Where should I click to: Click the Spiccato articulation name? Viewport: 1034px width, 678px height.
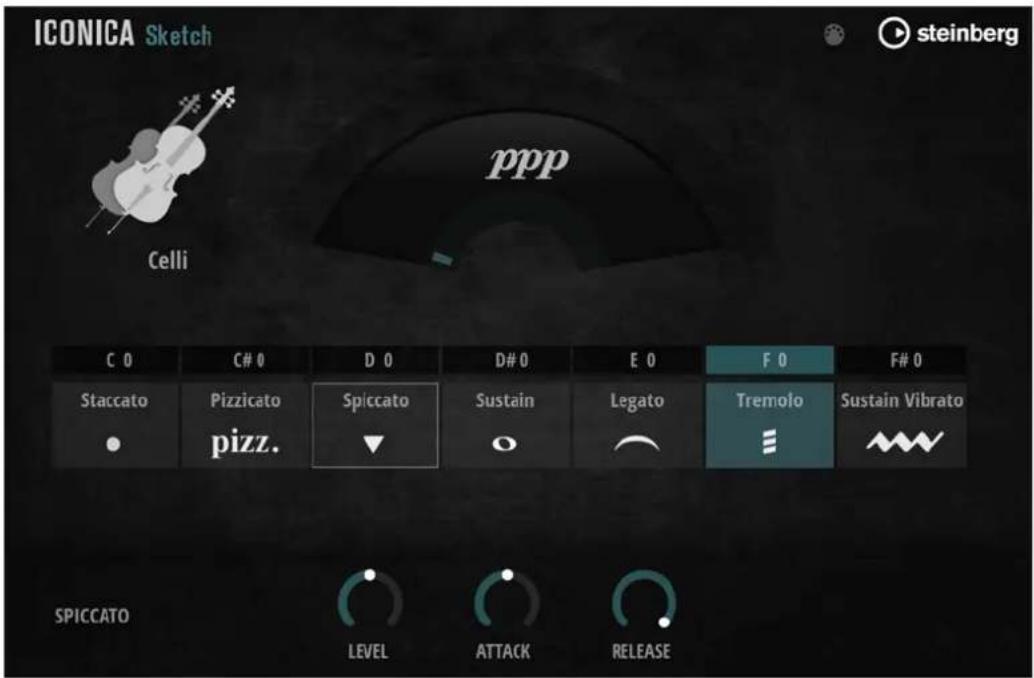pyautogui.click(x=376, y=401)
